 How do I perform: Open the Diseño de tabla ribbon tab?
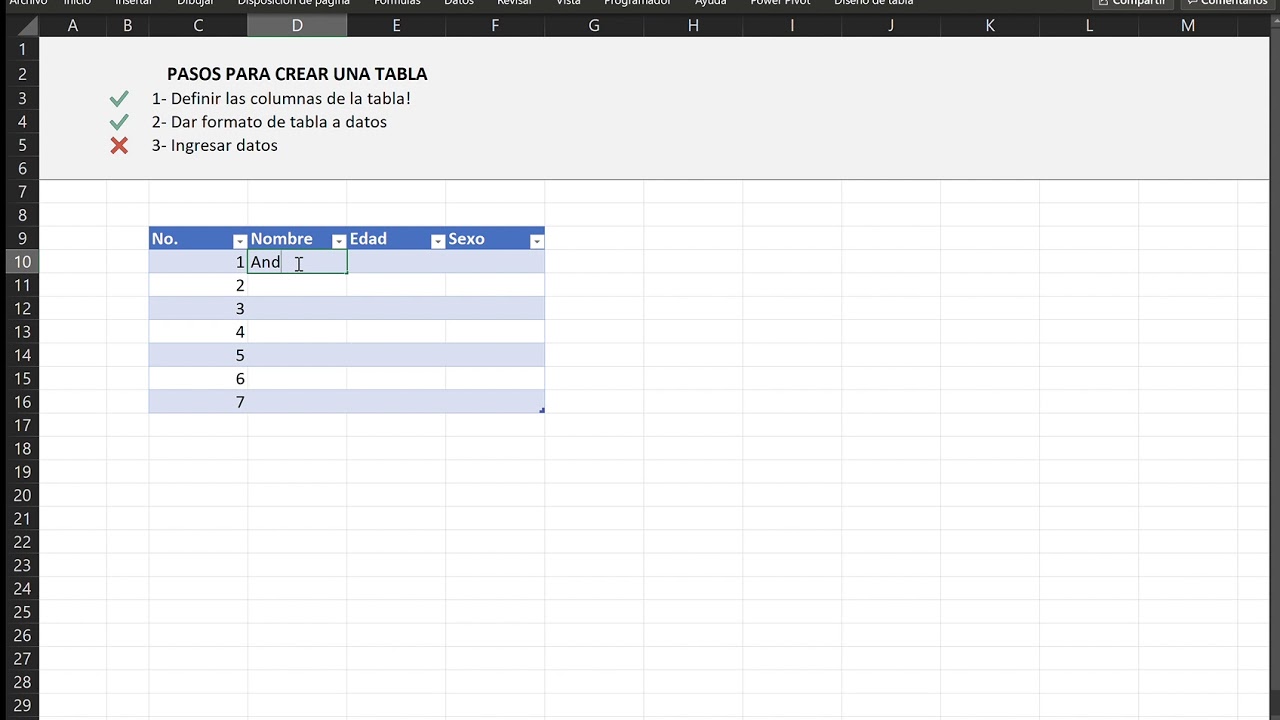tap(873, 3)
